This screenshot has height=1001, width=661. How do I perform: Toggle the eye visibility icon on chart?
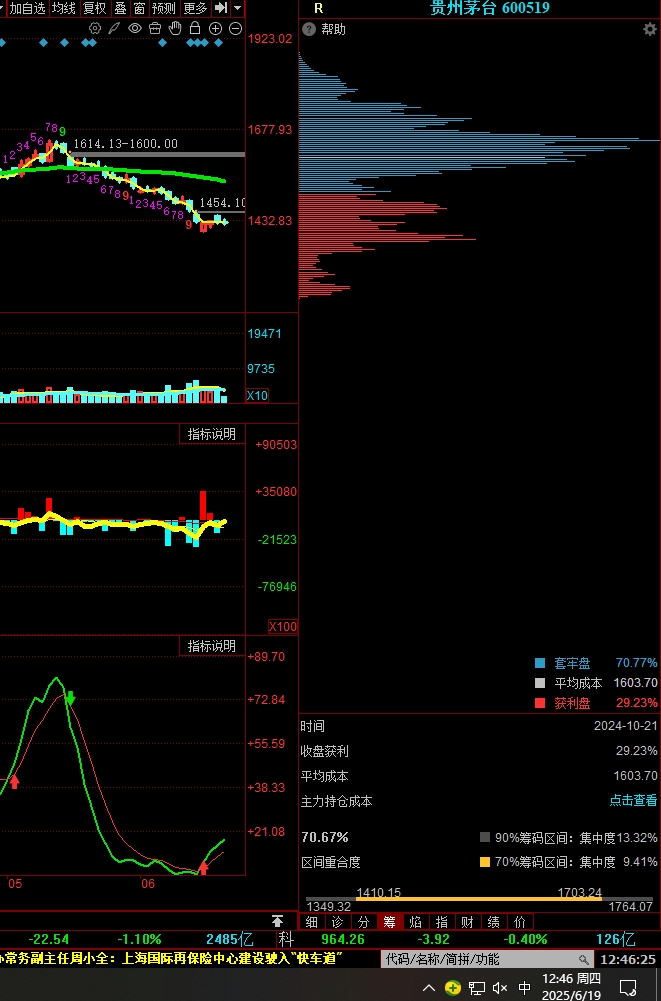tap(134, 28)
